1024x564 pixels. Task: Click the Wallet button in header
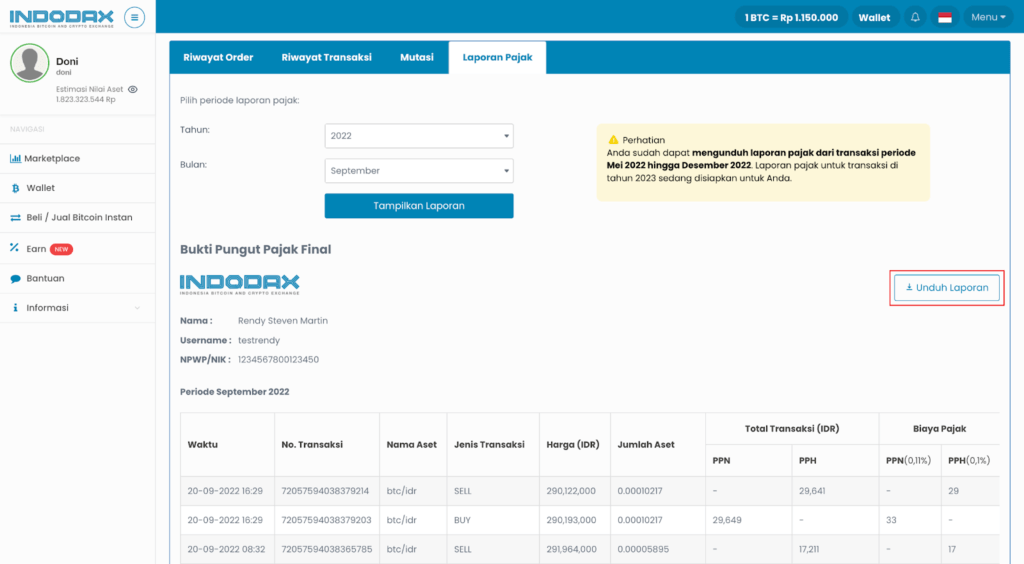tap(874, 18)
